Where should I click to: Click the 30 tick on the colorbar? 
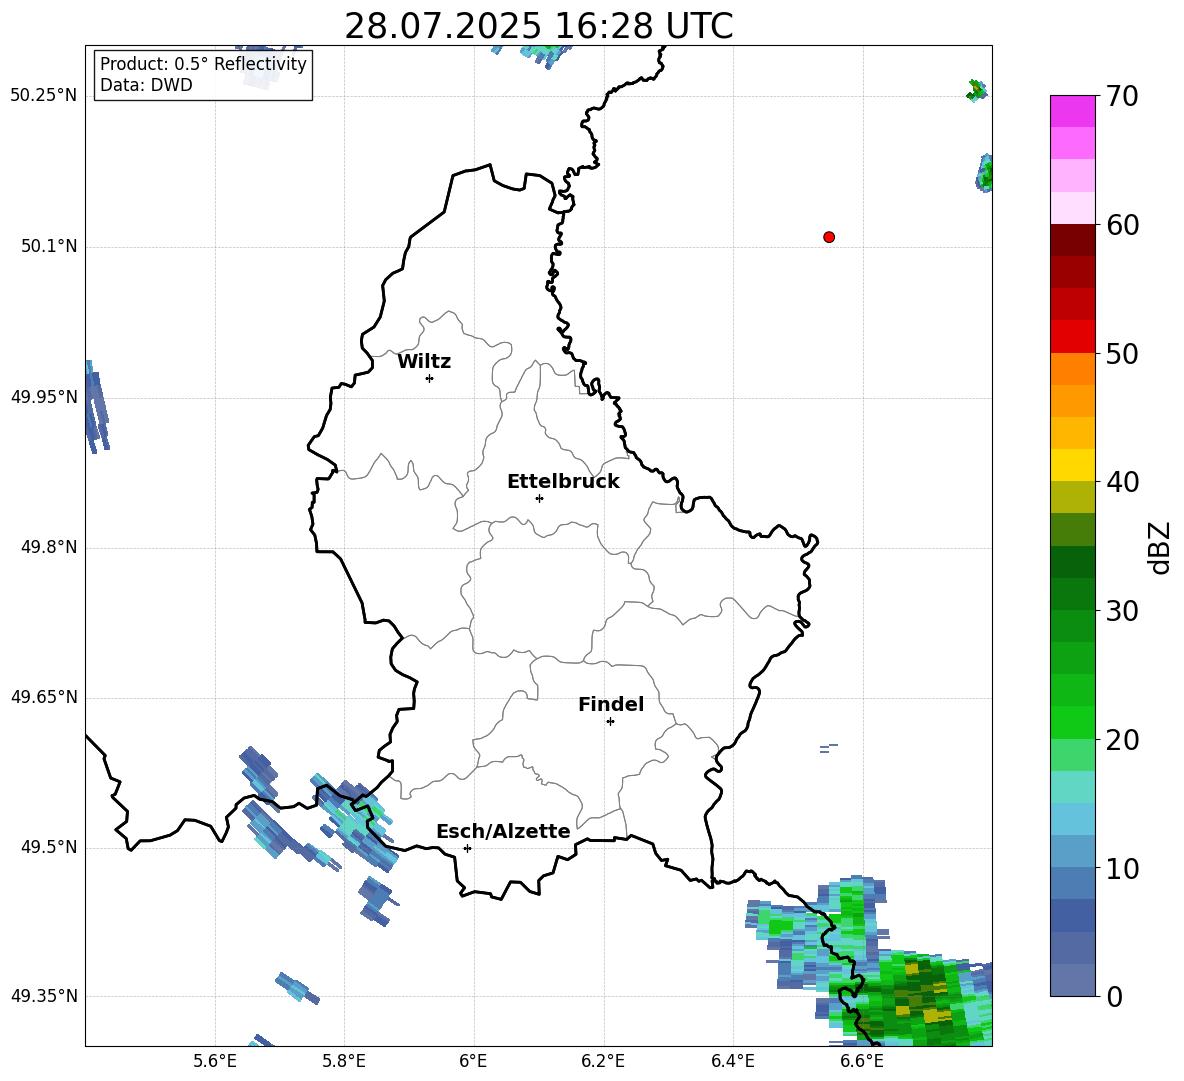point(1122,611)
